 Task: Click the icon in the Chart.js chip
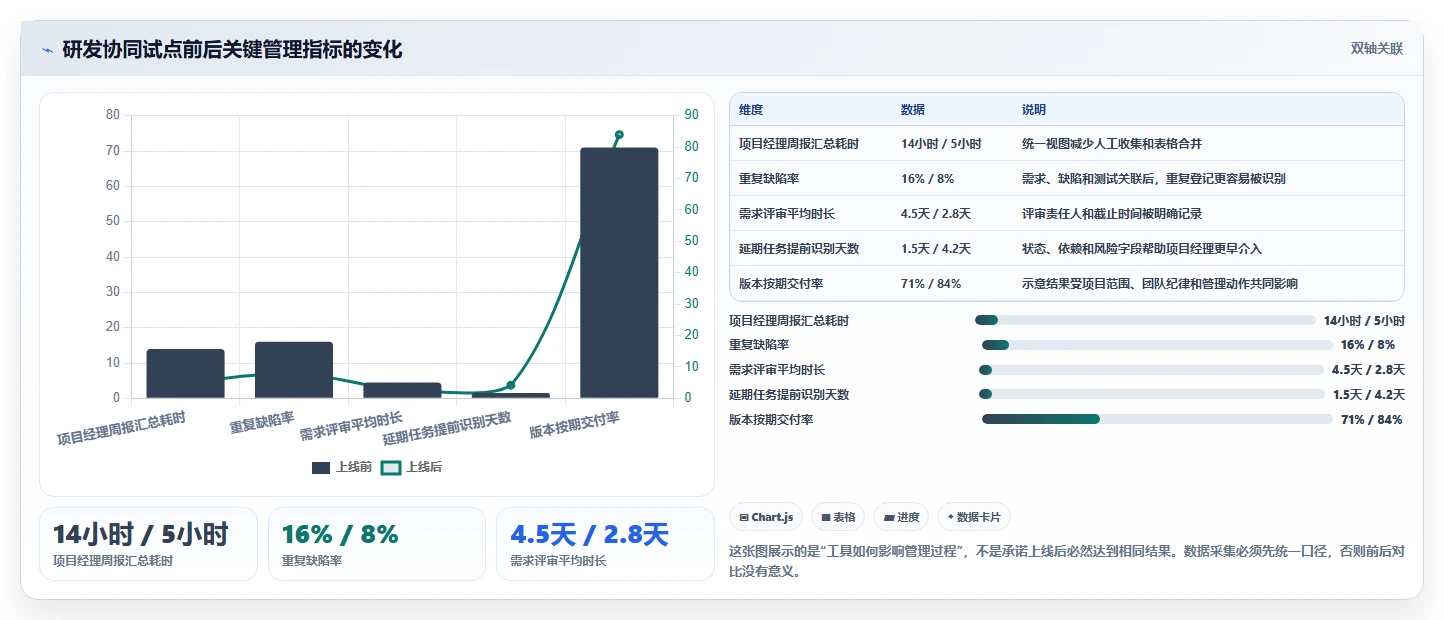pyautogui.click(x=744, y=518)
